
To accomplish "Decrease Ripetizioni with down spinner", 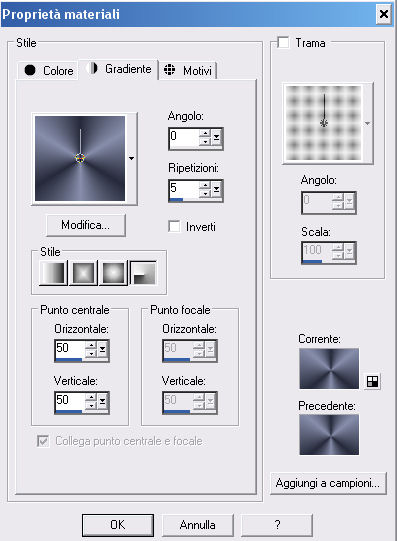I will pos(205,193).
